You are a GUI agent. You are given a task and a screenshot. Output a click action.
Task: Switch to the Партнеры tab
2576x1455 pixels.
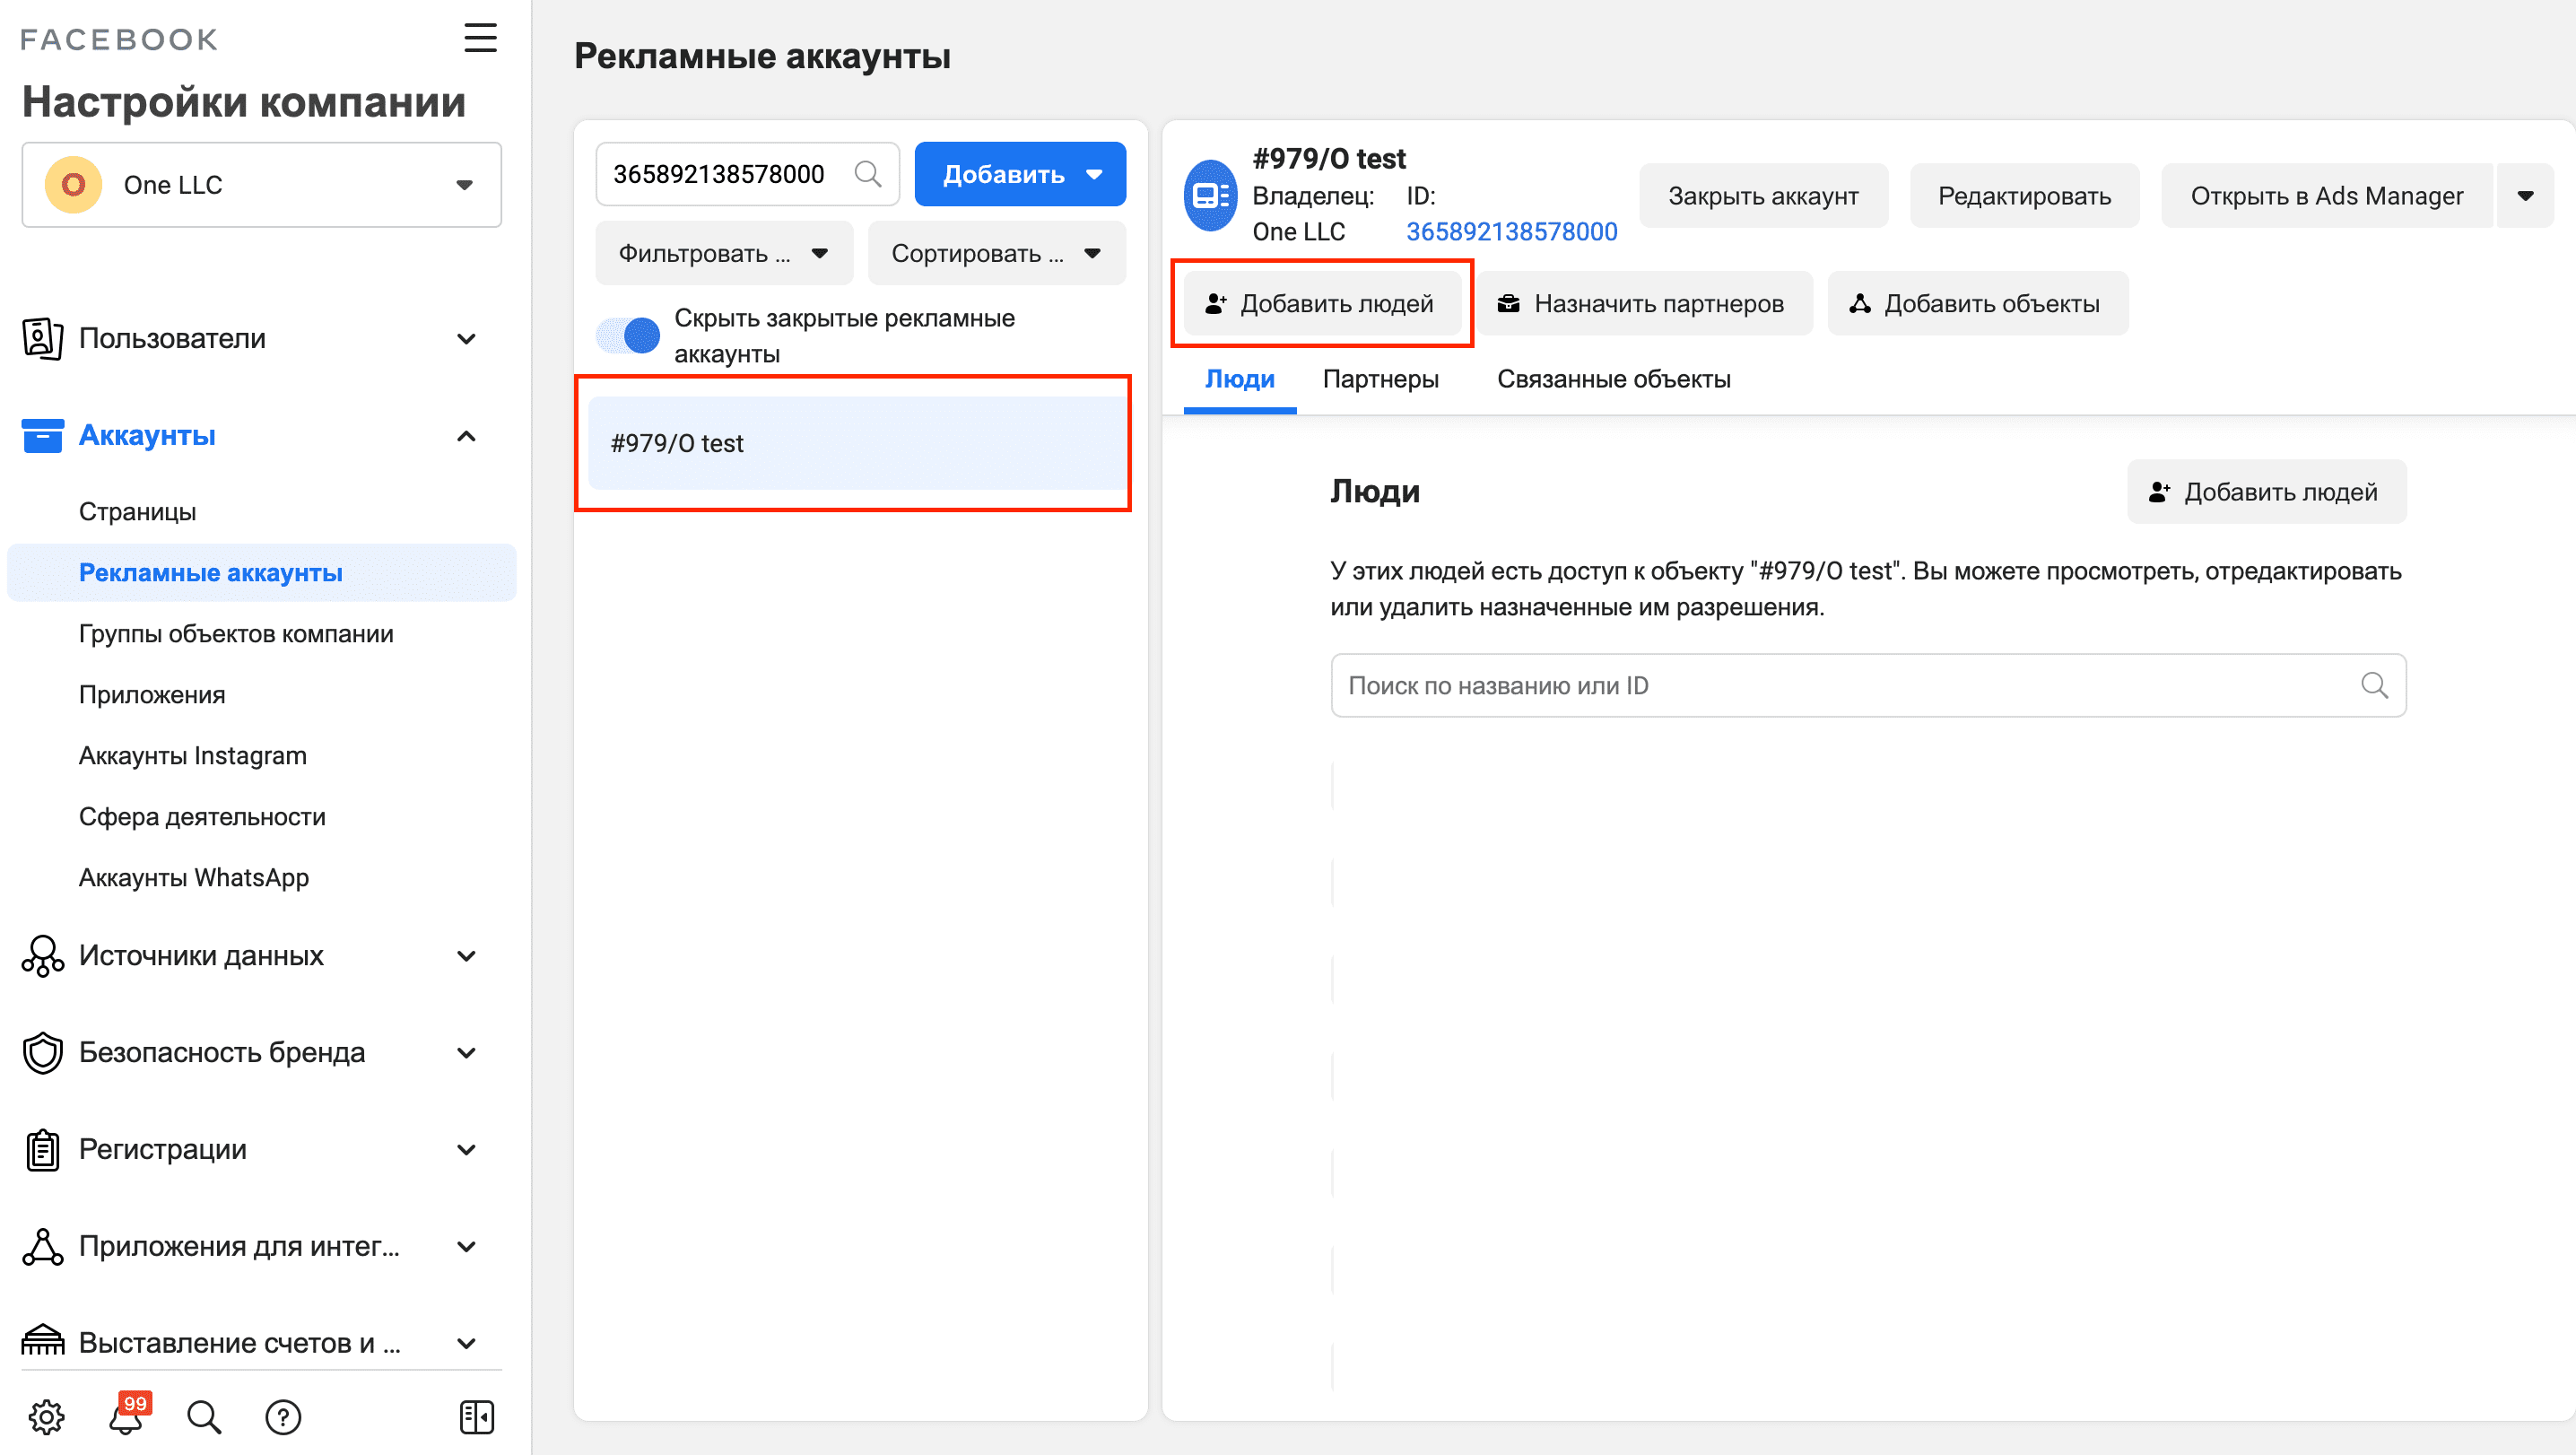coord(1380,379)
